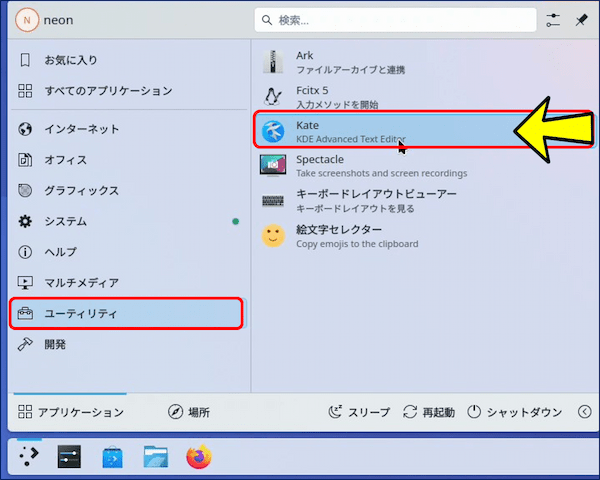Open Dolphin file manager in taskbar
This screenshot has width=600, height=480.
[x=155, y=457]
